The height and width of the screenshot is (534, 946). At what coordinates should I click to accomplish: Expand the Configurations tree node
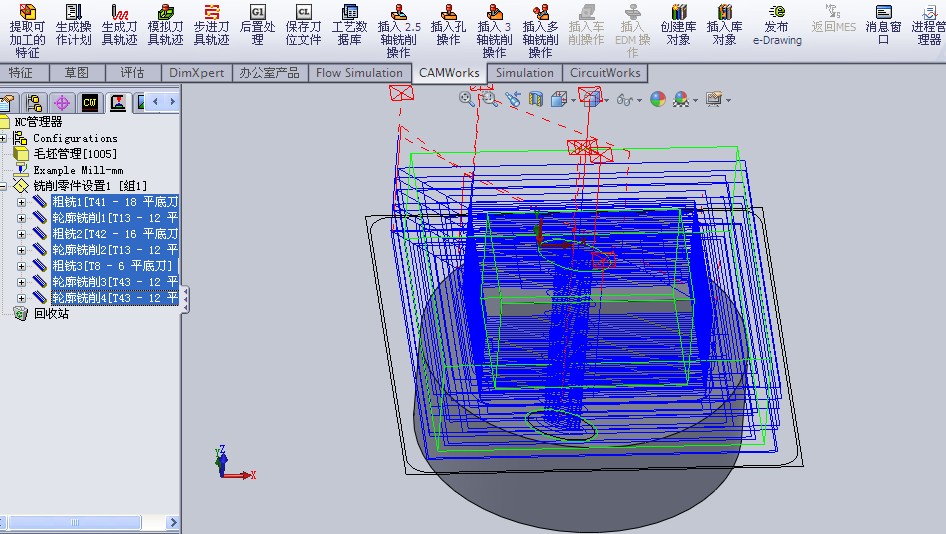[x=3, y=138]
